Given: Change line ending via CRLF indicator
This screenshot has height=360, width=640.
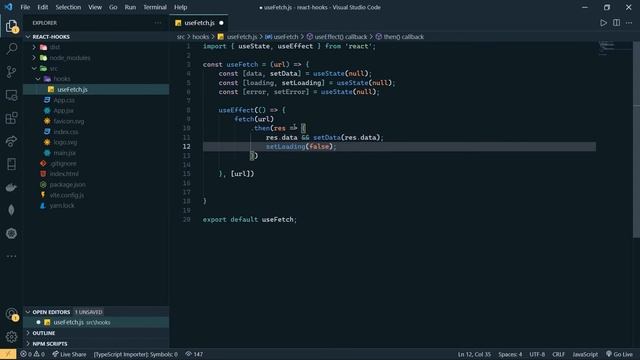Looking at the screenshot, I should coord(558,354).
